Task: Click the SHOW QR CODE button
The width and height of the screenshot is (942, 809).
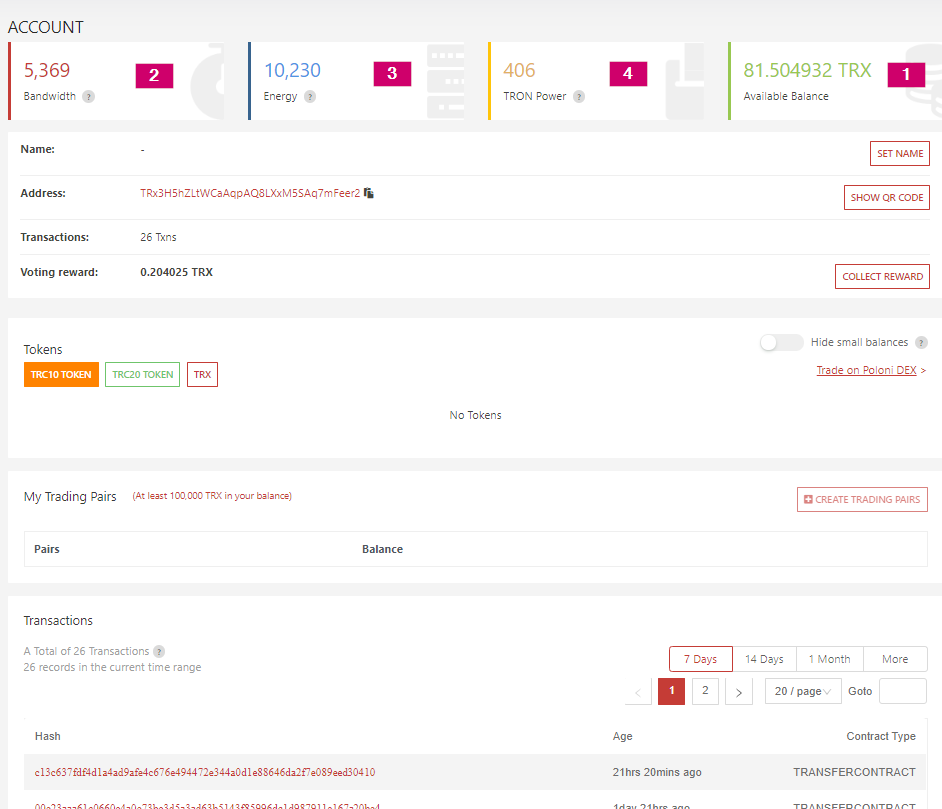Action: point(887,198)
